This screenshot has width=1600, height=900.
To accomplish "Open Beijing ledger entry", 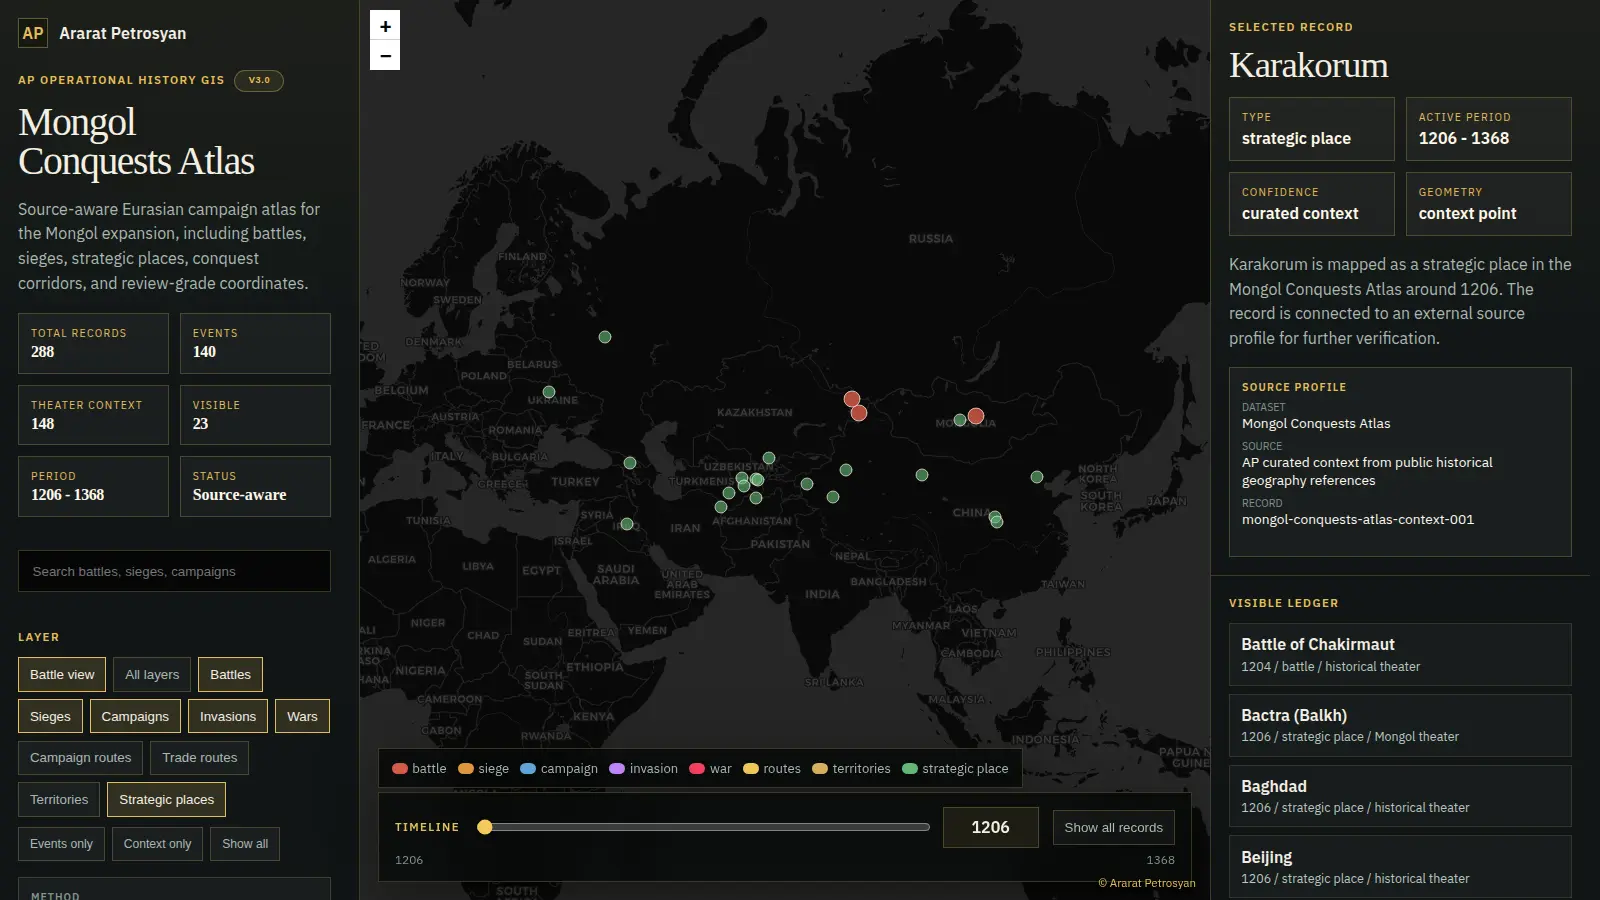I will coord(1400,867).
